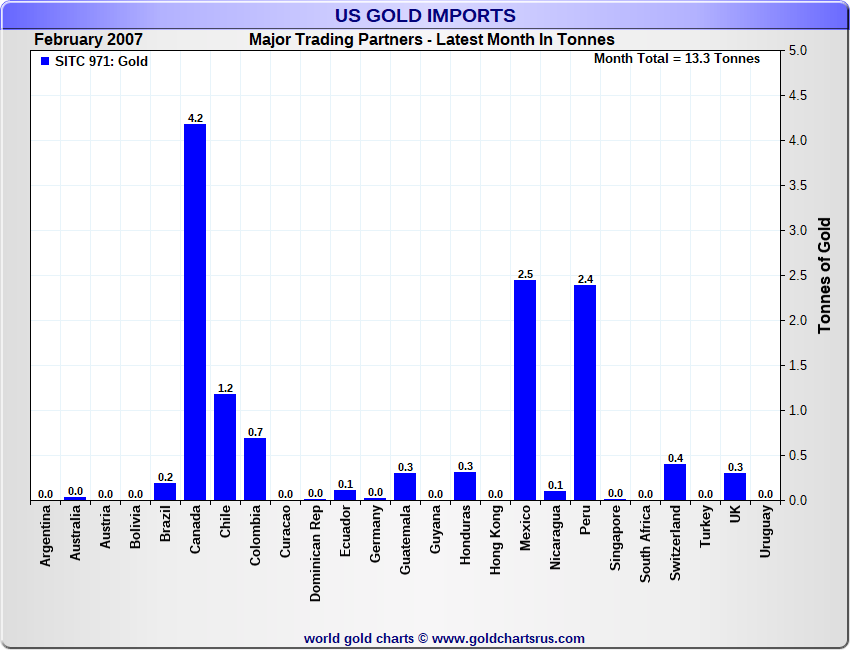The image size is (850, 650).
Task: Click the '0.7' value above Colombia bar
Action: click(255, 432)
